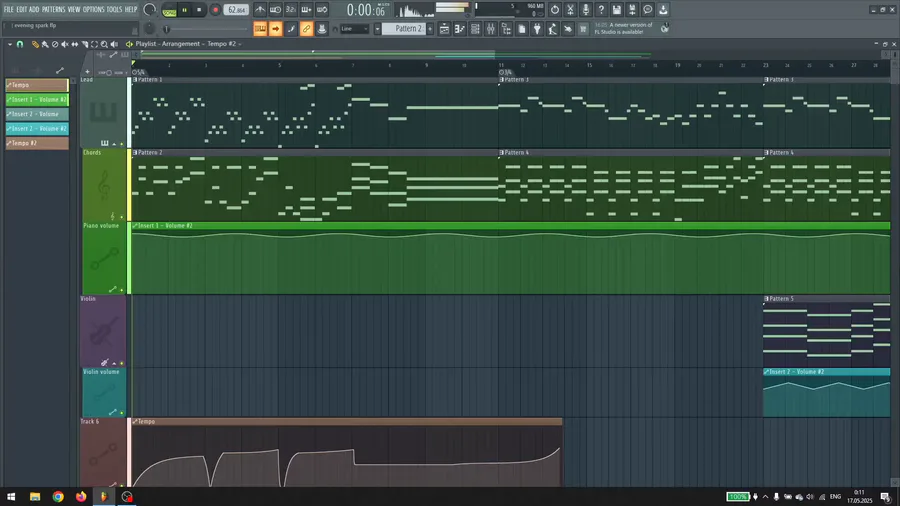The height and width of the screenshot is (506, 900).
Task: Select the playlist zoom magnifier tool
Action: point(104,44)
